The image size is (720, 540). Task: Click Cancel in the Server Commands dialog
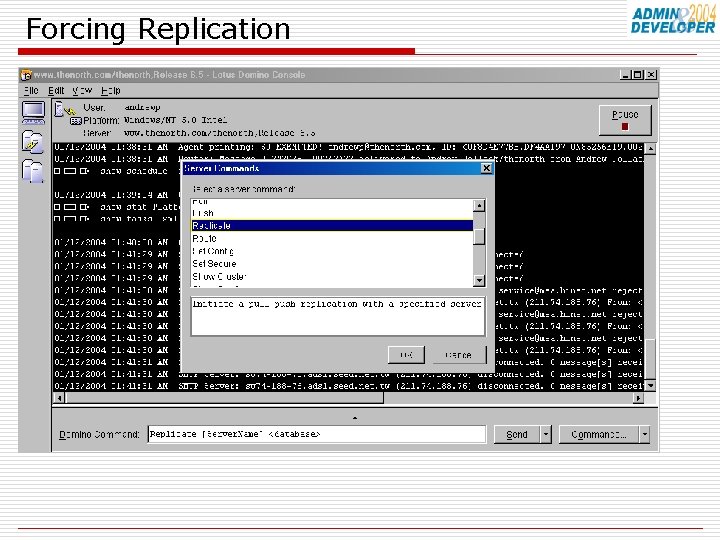pyautogui.click(x=459, y=354)
